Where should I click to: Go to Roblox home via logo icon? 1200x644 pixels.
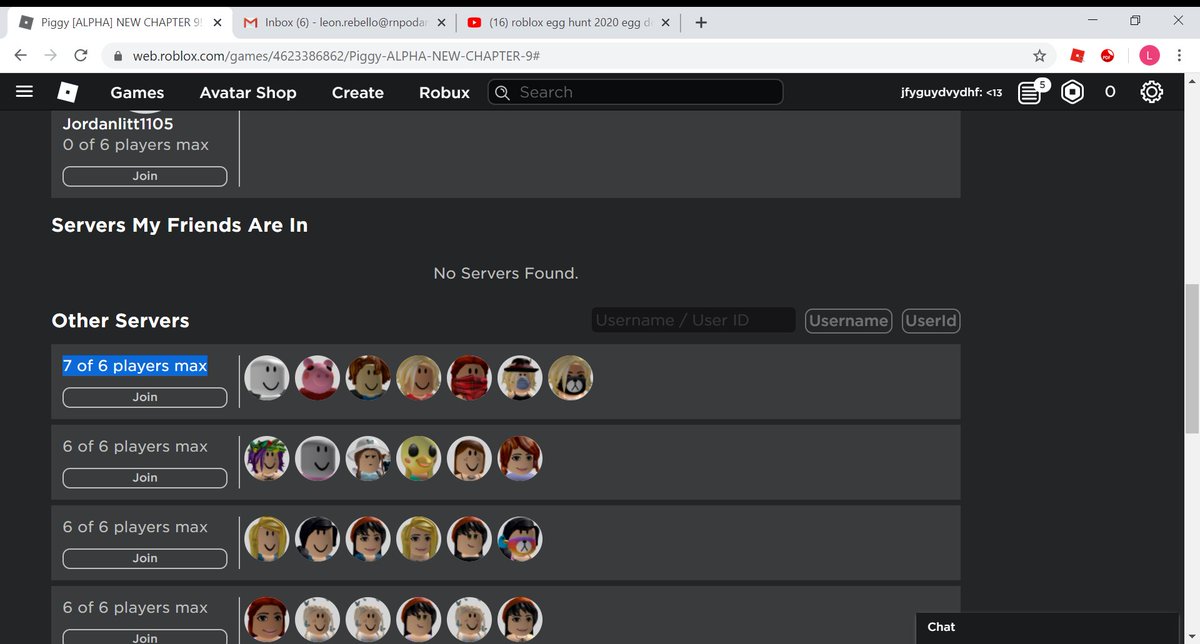(x=67, y=92)
